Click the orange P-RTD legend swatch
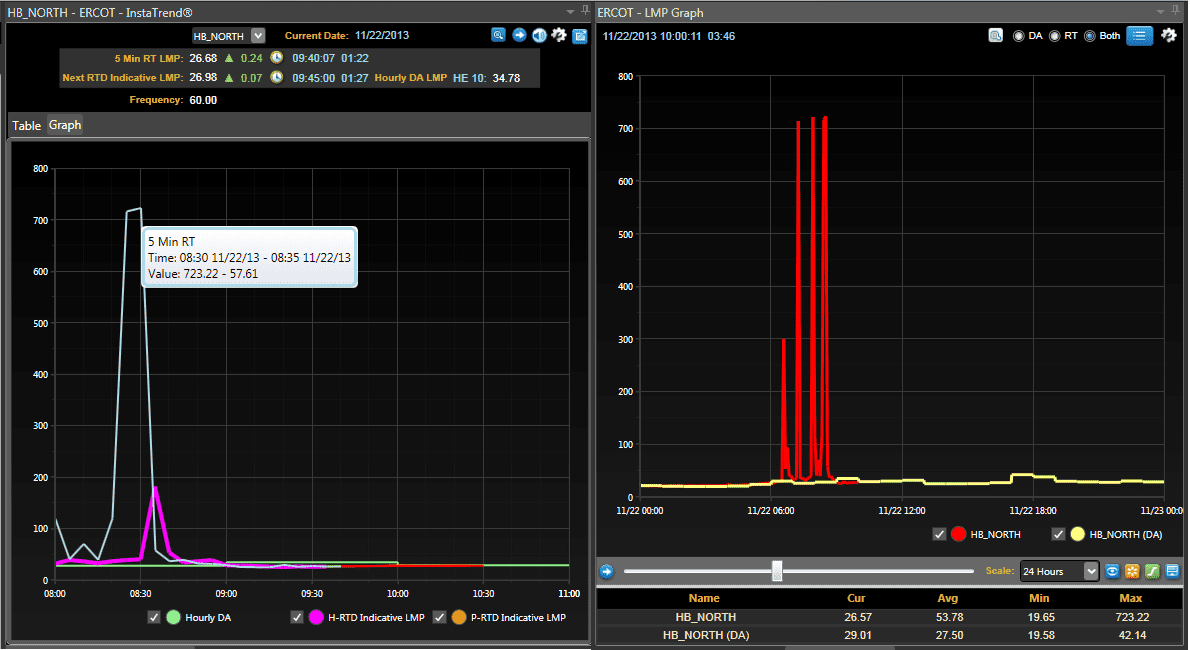This screenshot has height=650, width=1190. [x=458, y=617]
